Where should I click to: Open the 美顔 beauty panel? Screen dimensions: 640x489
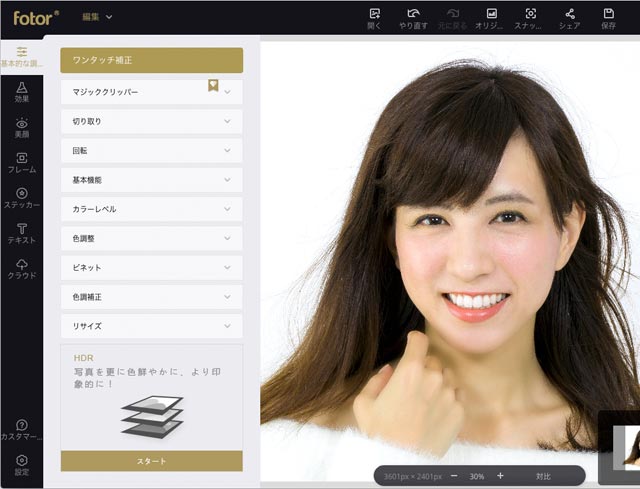(22, 127)
